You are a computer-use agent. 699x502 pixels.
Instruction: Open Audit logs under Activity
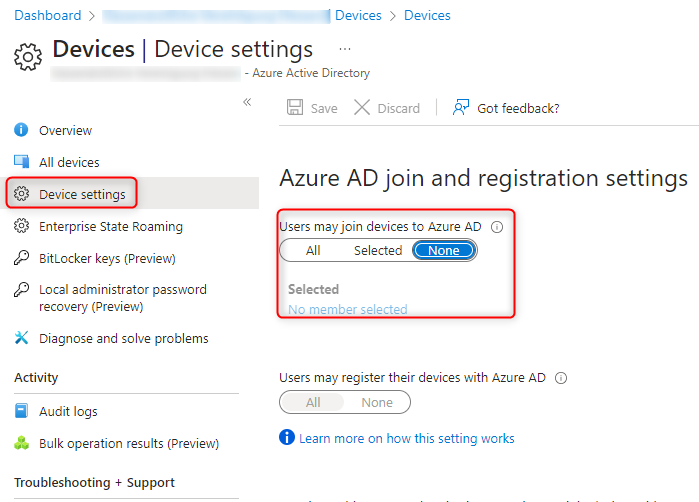68,411
